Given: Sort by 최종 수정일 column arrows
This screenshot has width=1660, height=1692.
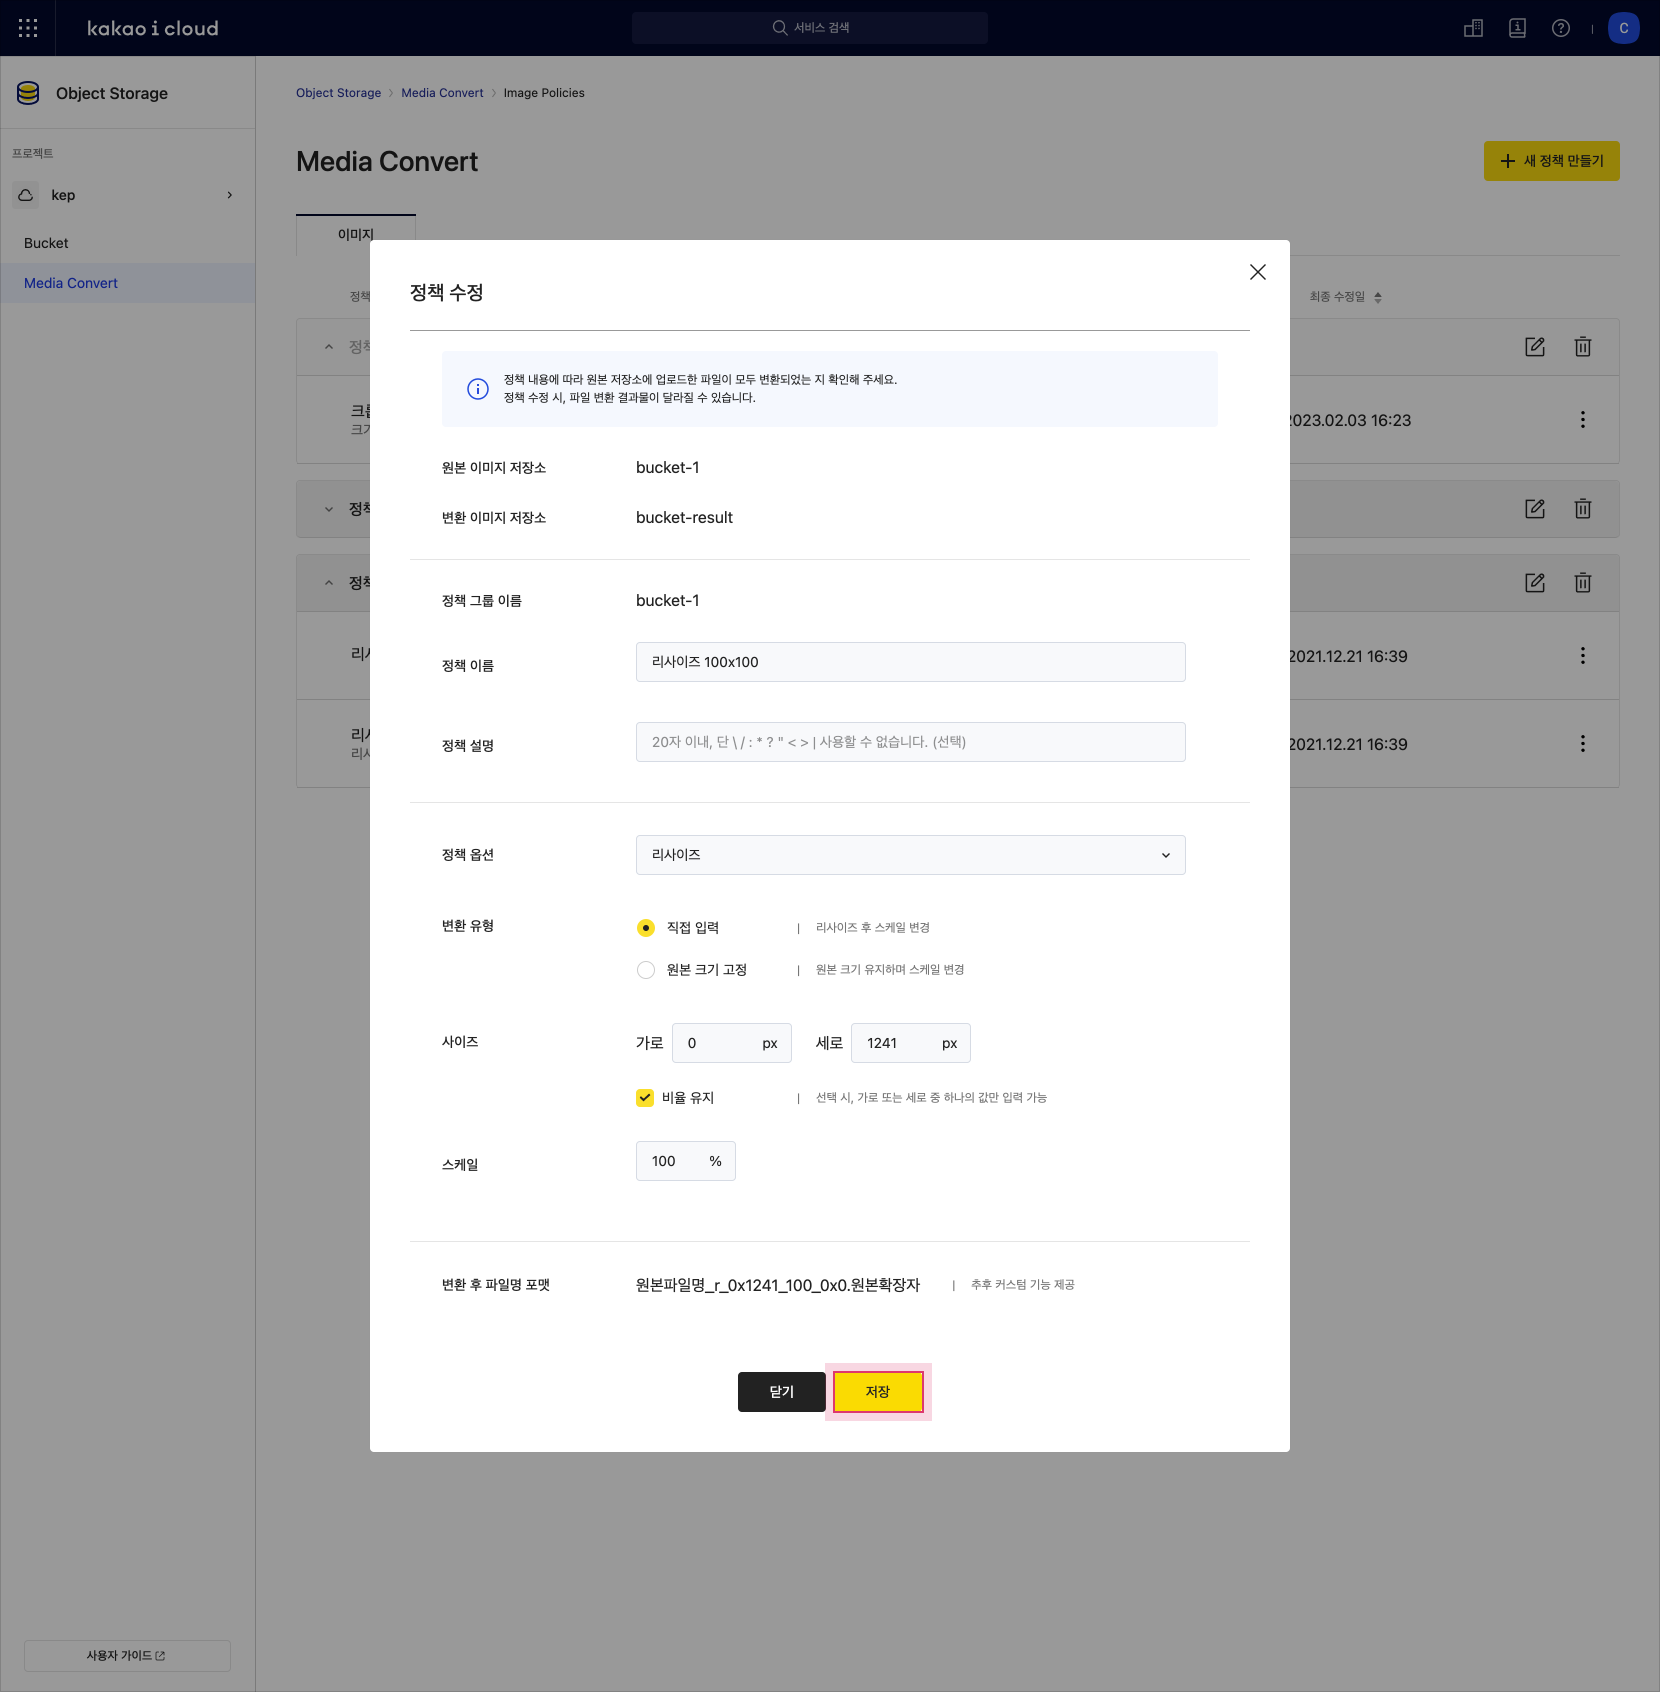Looking at the screenshot, I should pyautogui.click(x=1378, y=297).
